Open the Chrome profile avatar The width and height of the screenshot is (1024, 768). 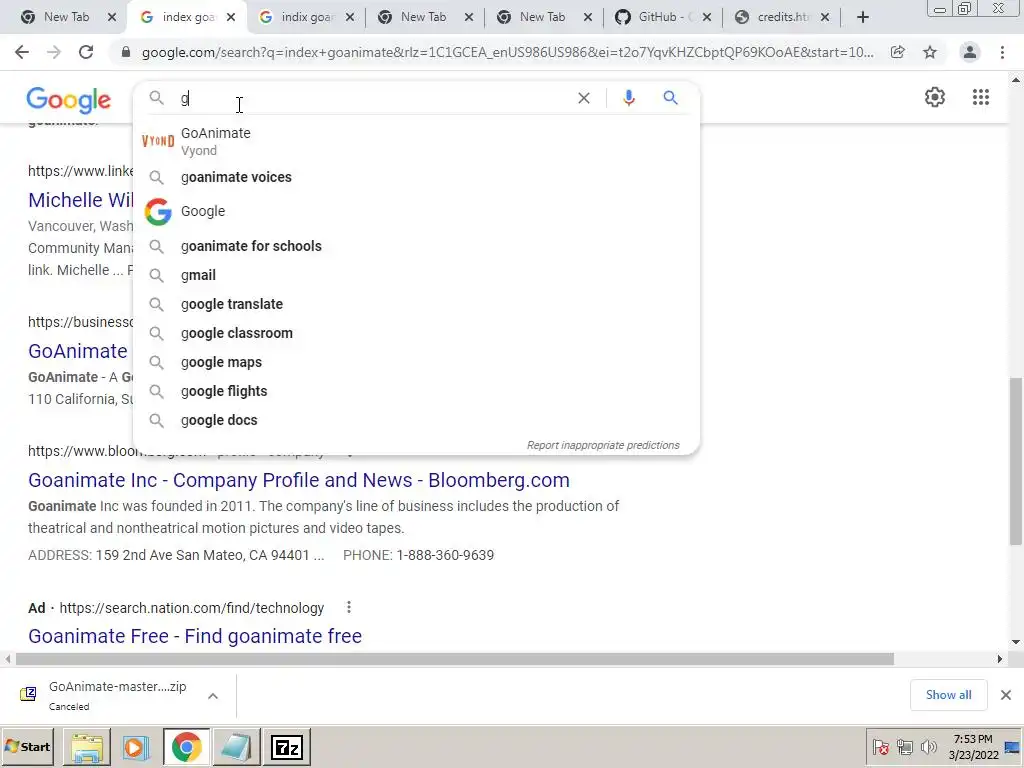pos(970,52)
